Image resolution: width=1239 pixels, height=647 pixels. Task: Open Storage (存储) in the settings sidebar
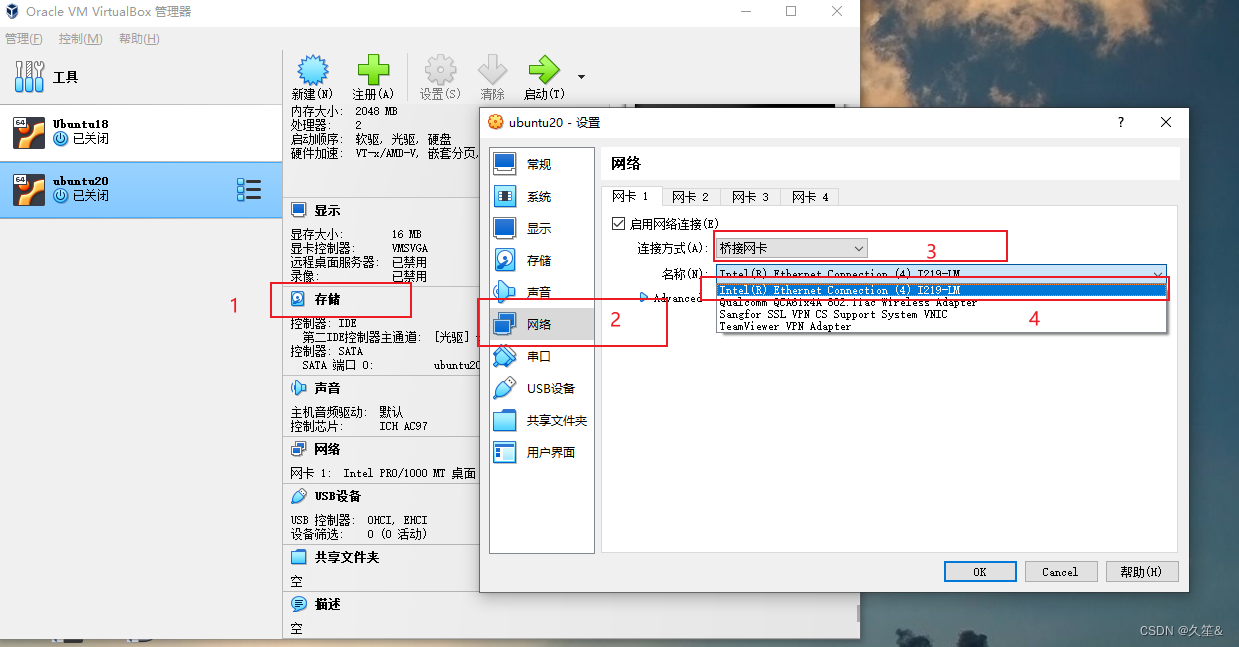(x=543, y=260)
